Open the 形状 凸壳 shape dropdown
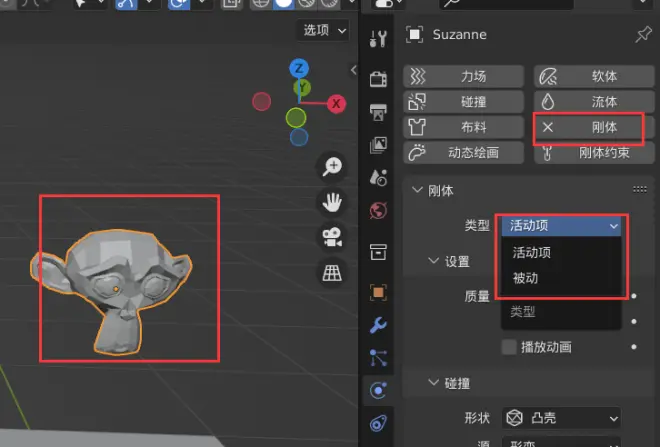Viewport: 660px width, 447px height. tap(562, 418)
